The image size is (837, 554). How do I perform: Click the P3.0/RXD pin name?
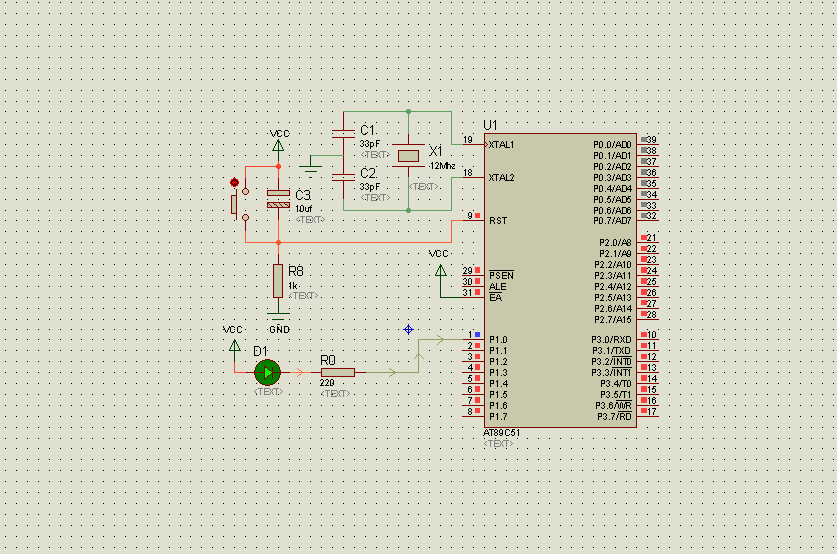(611, 340)
